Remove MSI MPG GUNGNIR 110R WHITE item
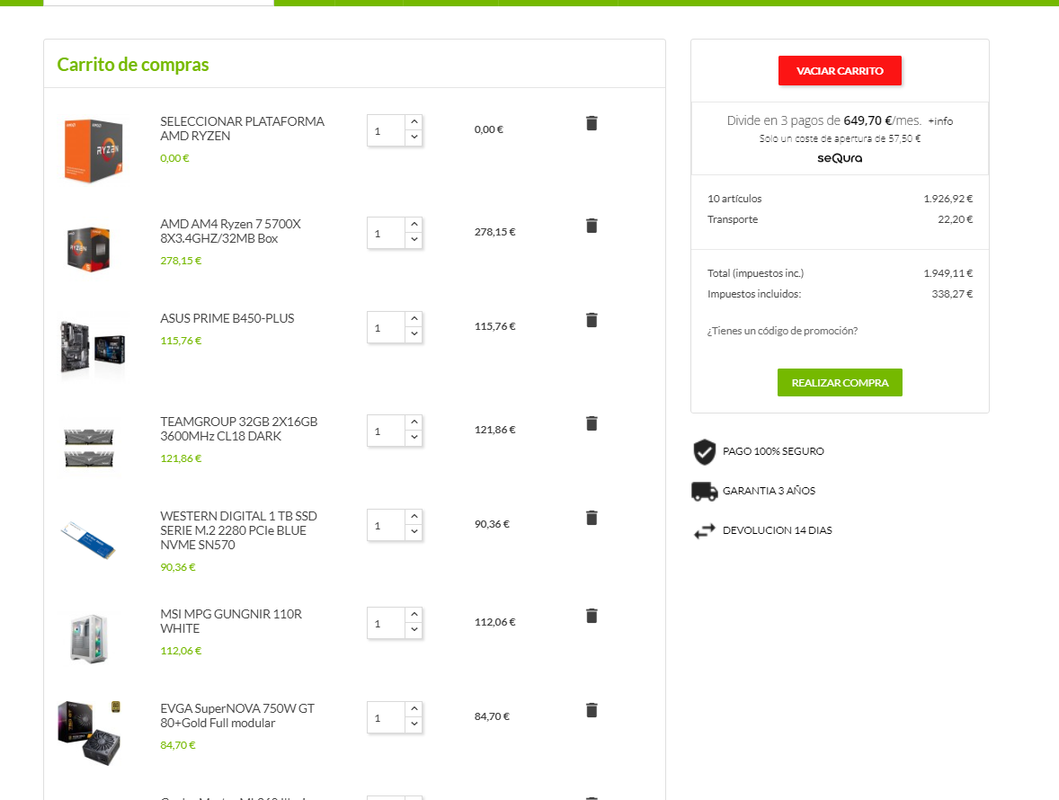 592,616
